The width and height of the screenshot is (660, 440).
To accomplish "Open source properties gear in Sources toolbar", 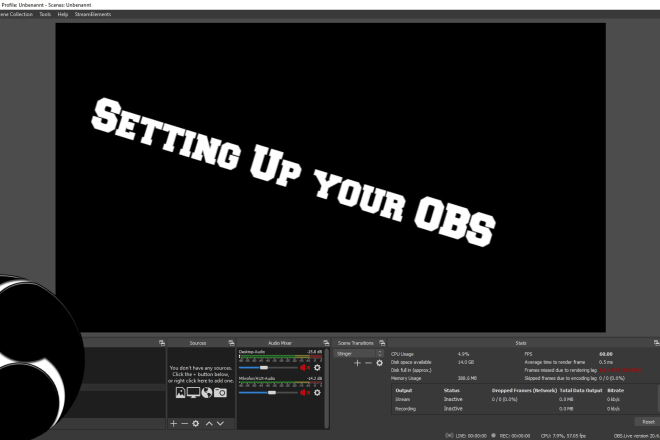I will [x=196, y=423].
